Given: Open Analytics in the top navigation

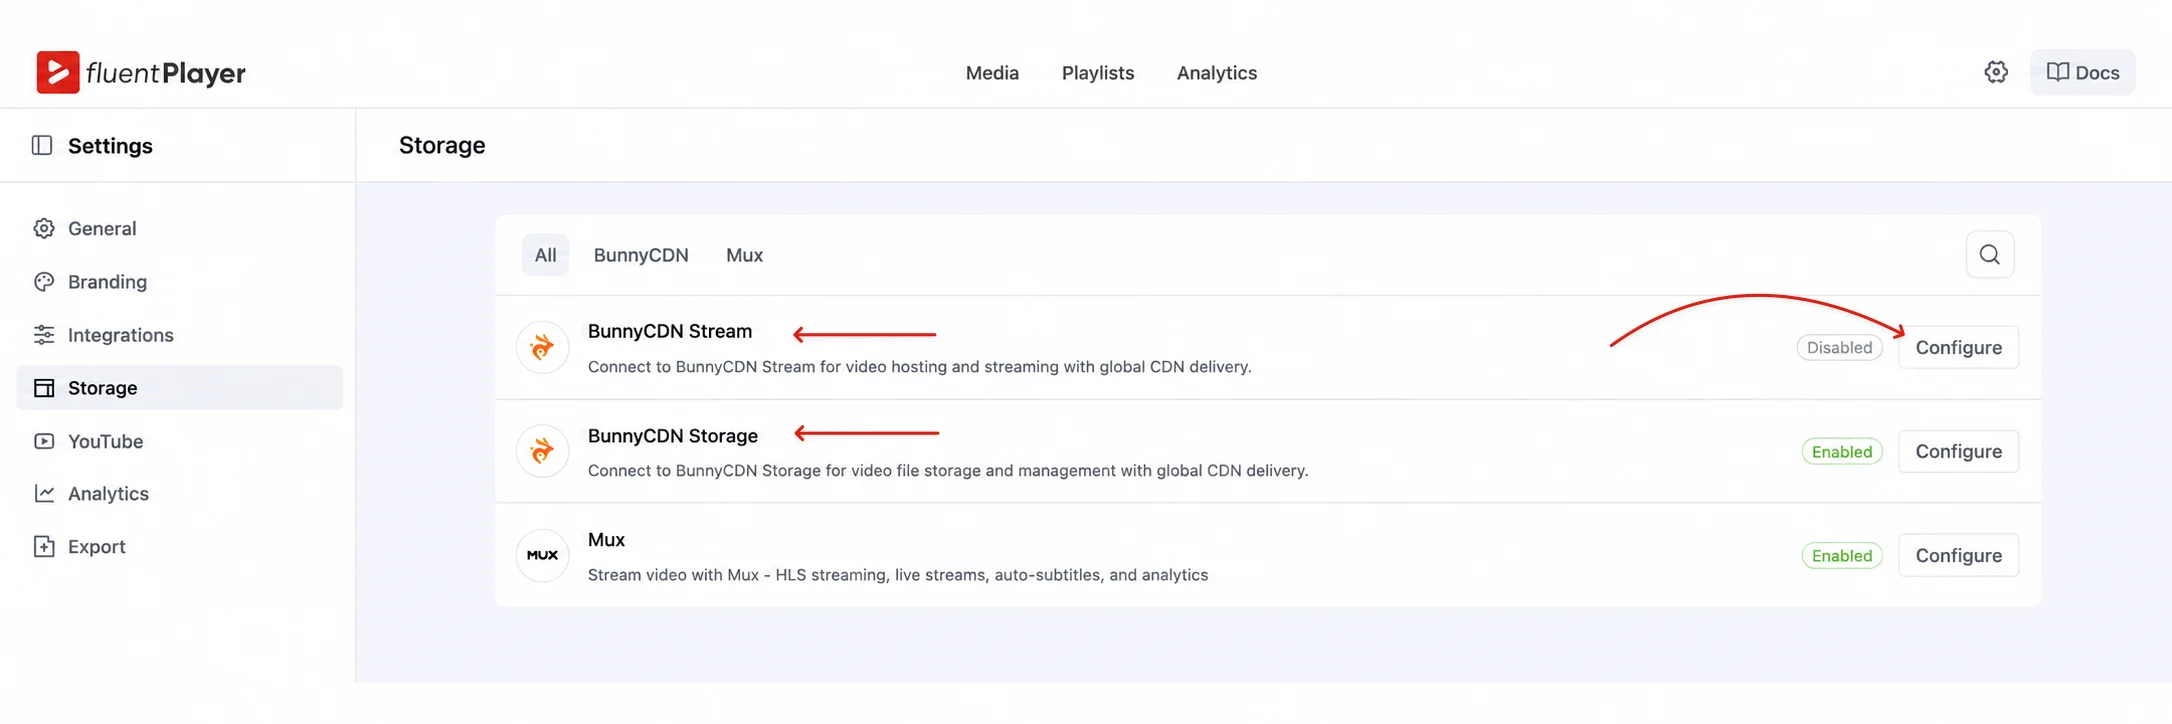Looking at the screenshot, I should pyautogui.click(x=1217, y=72).
